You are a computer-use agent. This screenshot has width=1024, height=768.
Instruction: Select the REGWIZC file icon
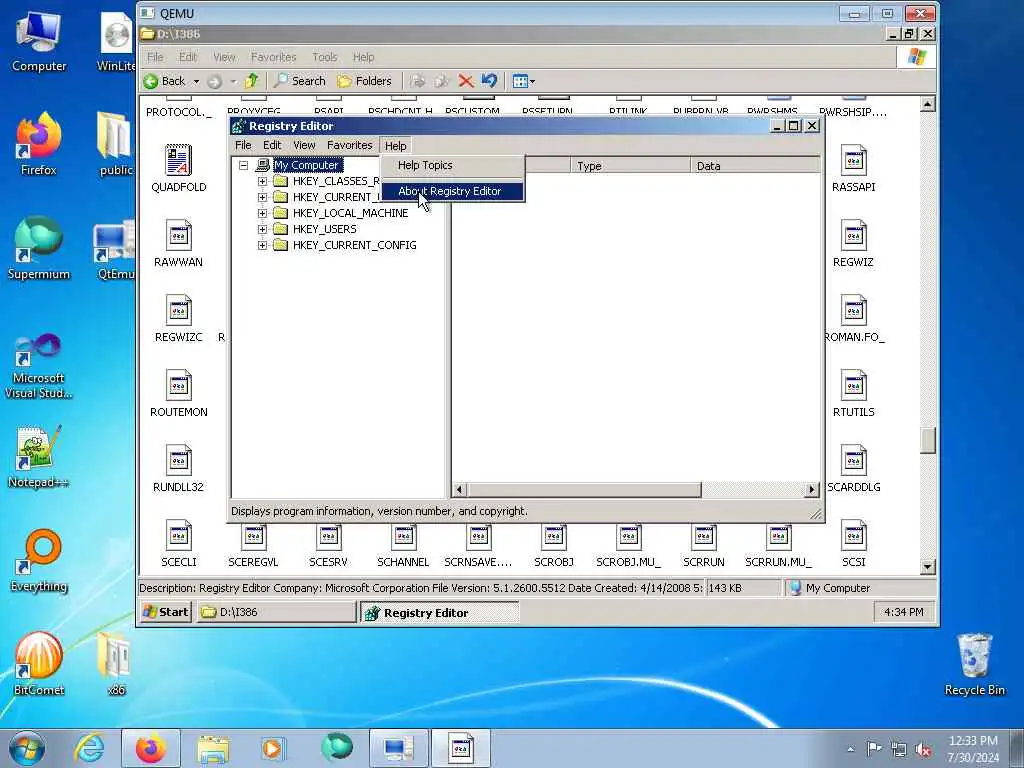tap(178, 319)
